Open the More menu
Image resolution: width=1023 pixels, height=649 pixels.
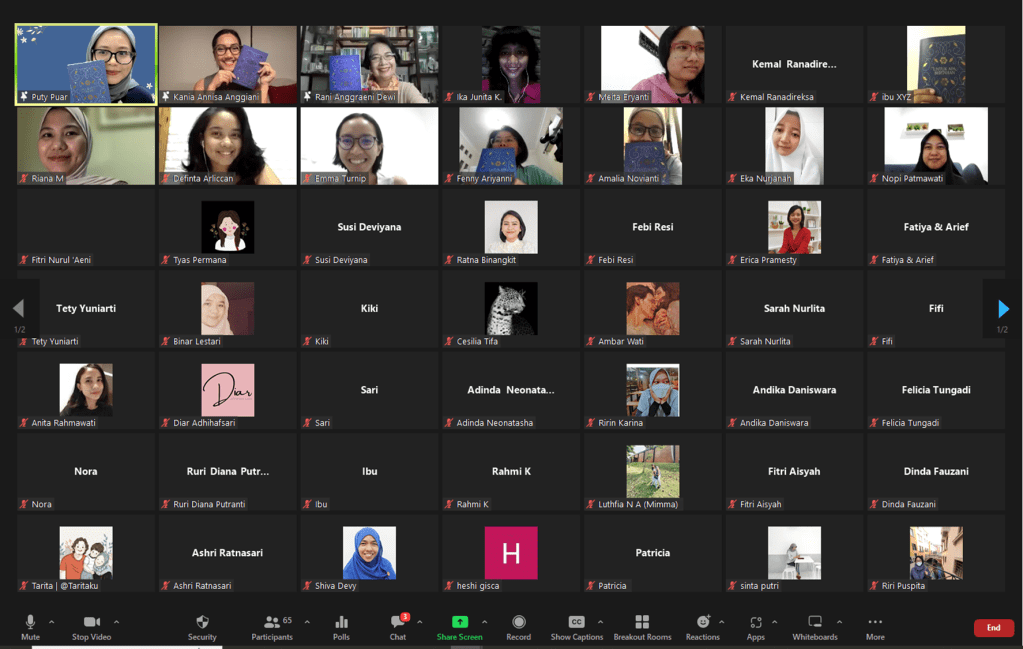(875, 627)
